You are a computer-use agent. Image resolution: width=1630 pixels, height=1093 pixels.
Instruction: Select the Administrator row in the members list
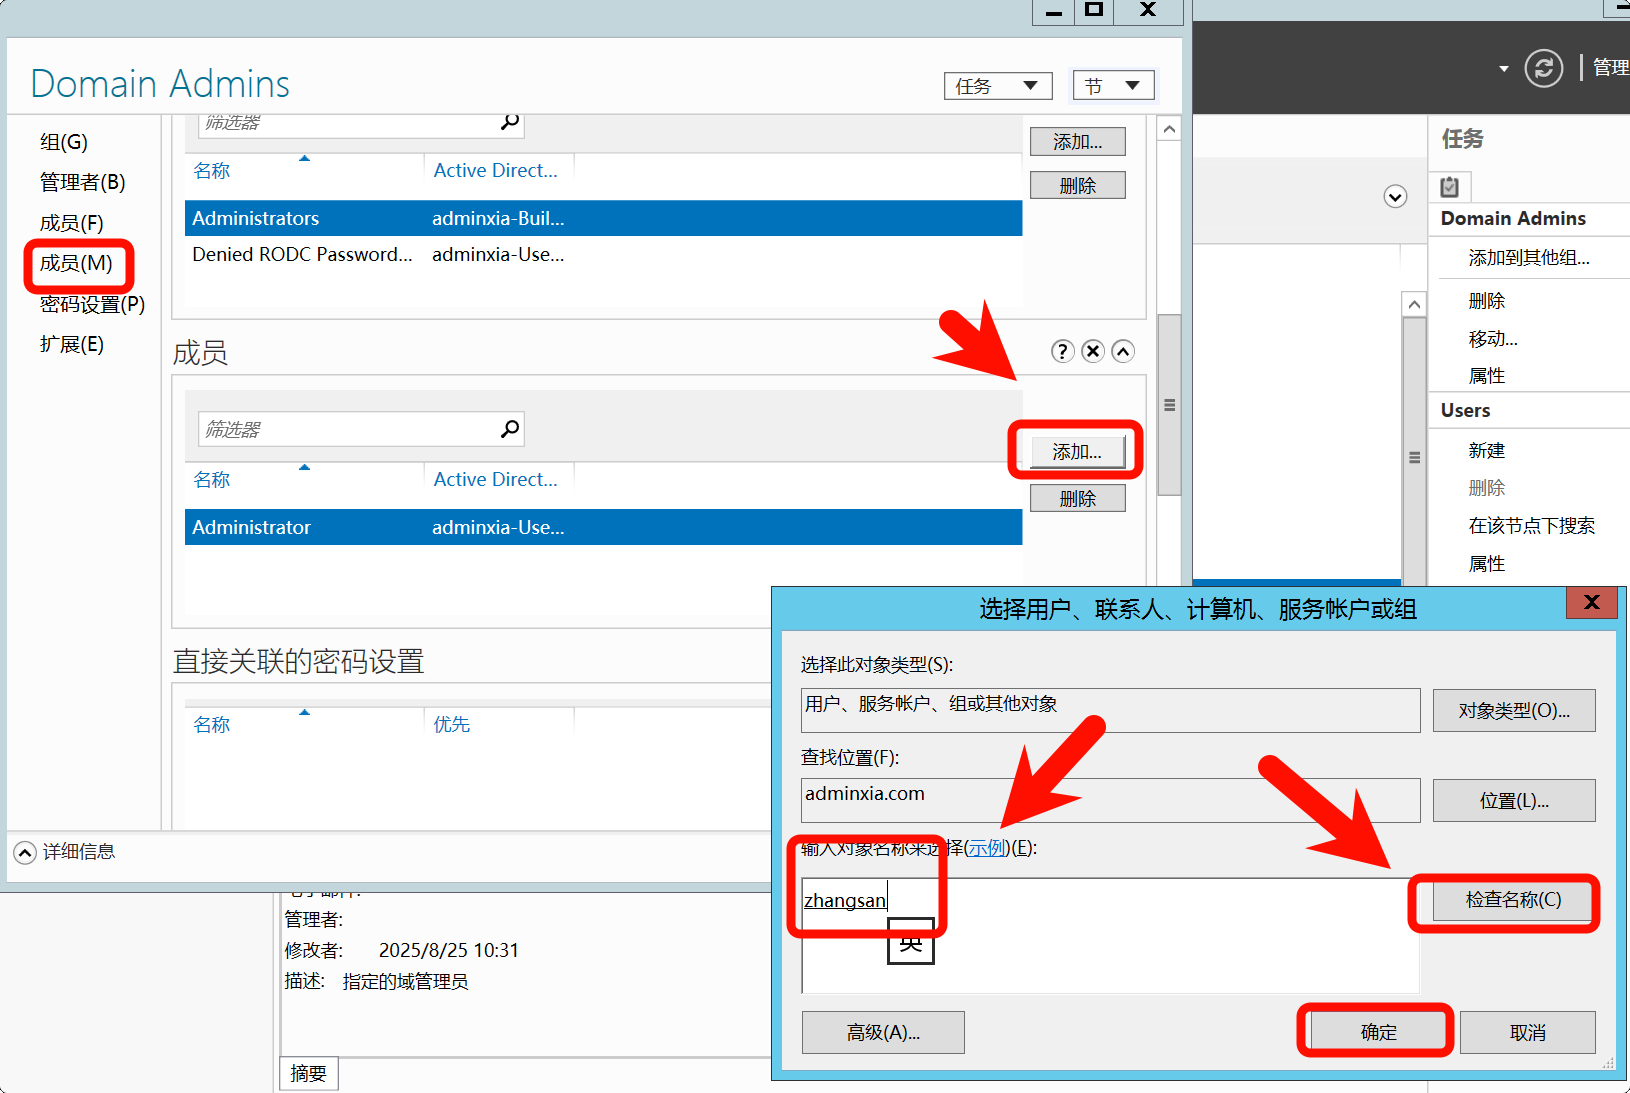tap(602, 527)
